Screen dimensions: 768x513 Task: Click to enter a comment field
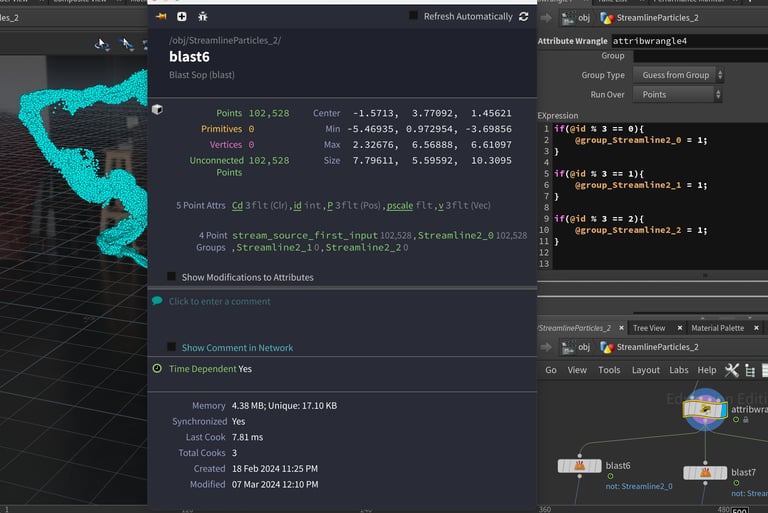pyautogui.click(x=219, y=301)
